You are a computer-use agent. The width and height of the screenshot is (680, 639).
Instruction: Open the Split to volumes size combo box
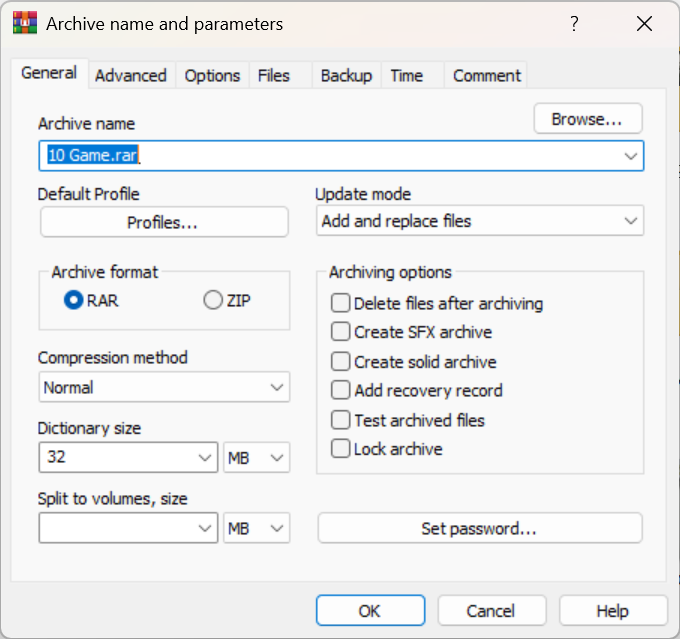(x=128, y=528)
